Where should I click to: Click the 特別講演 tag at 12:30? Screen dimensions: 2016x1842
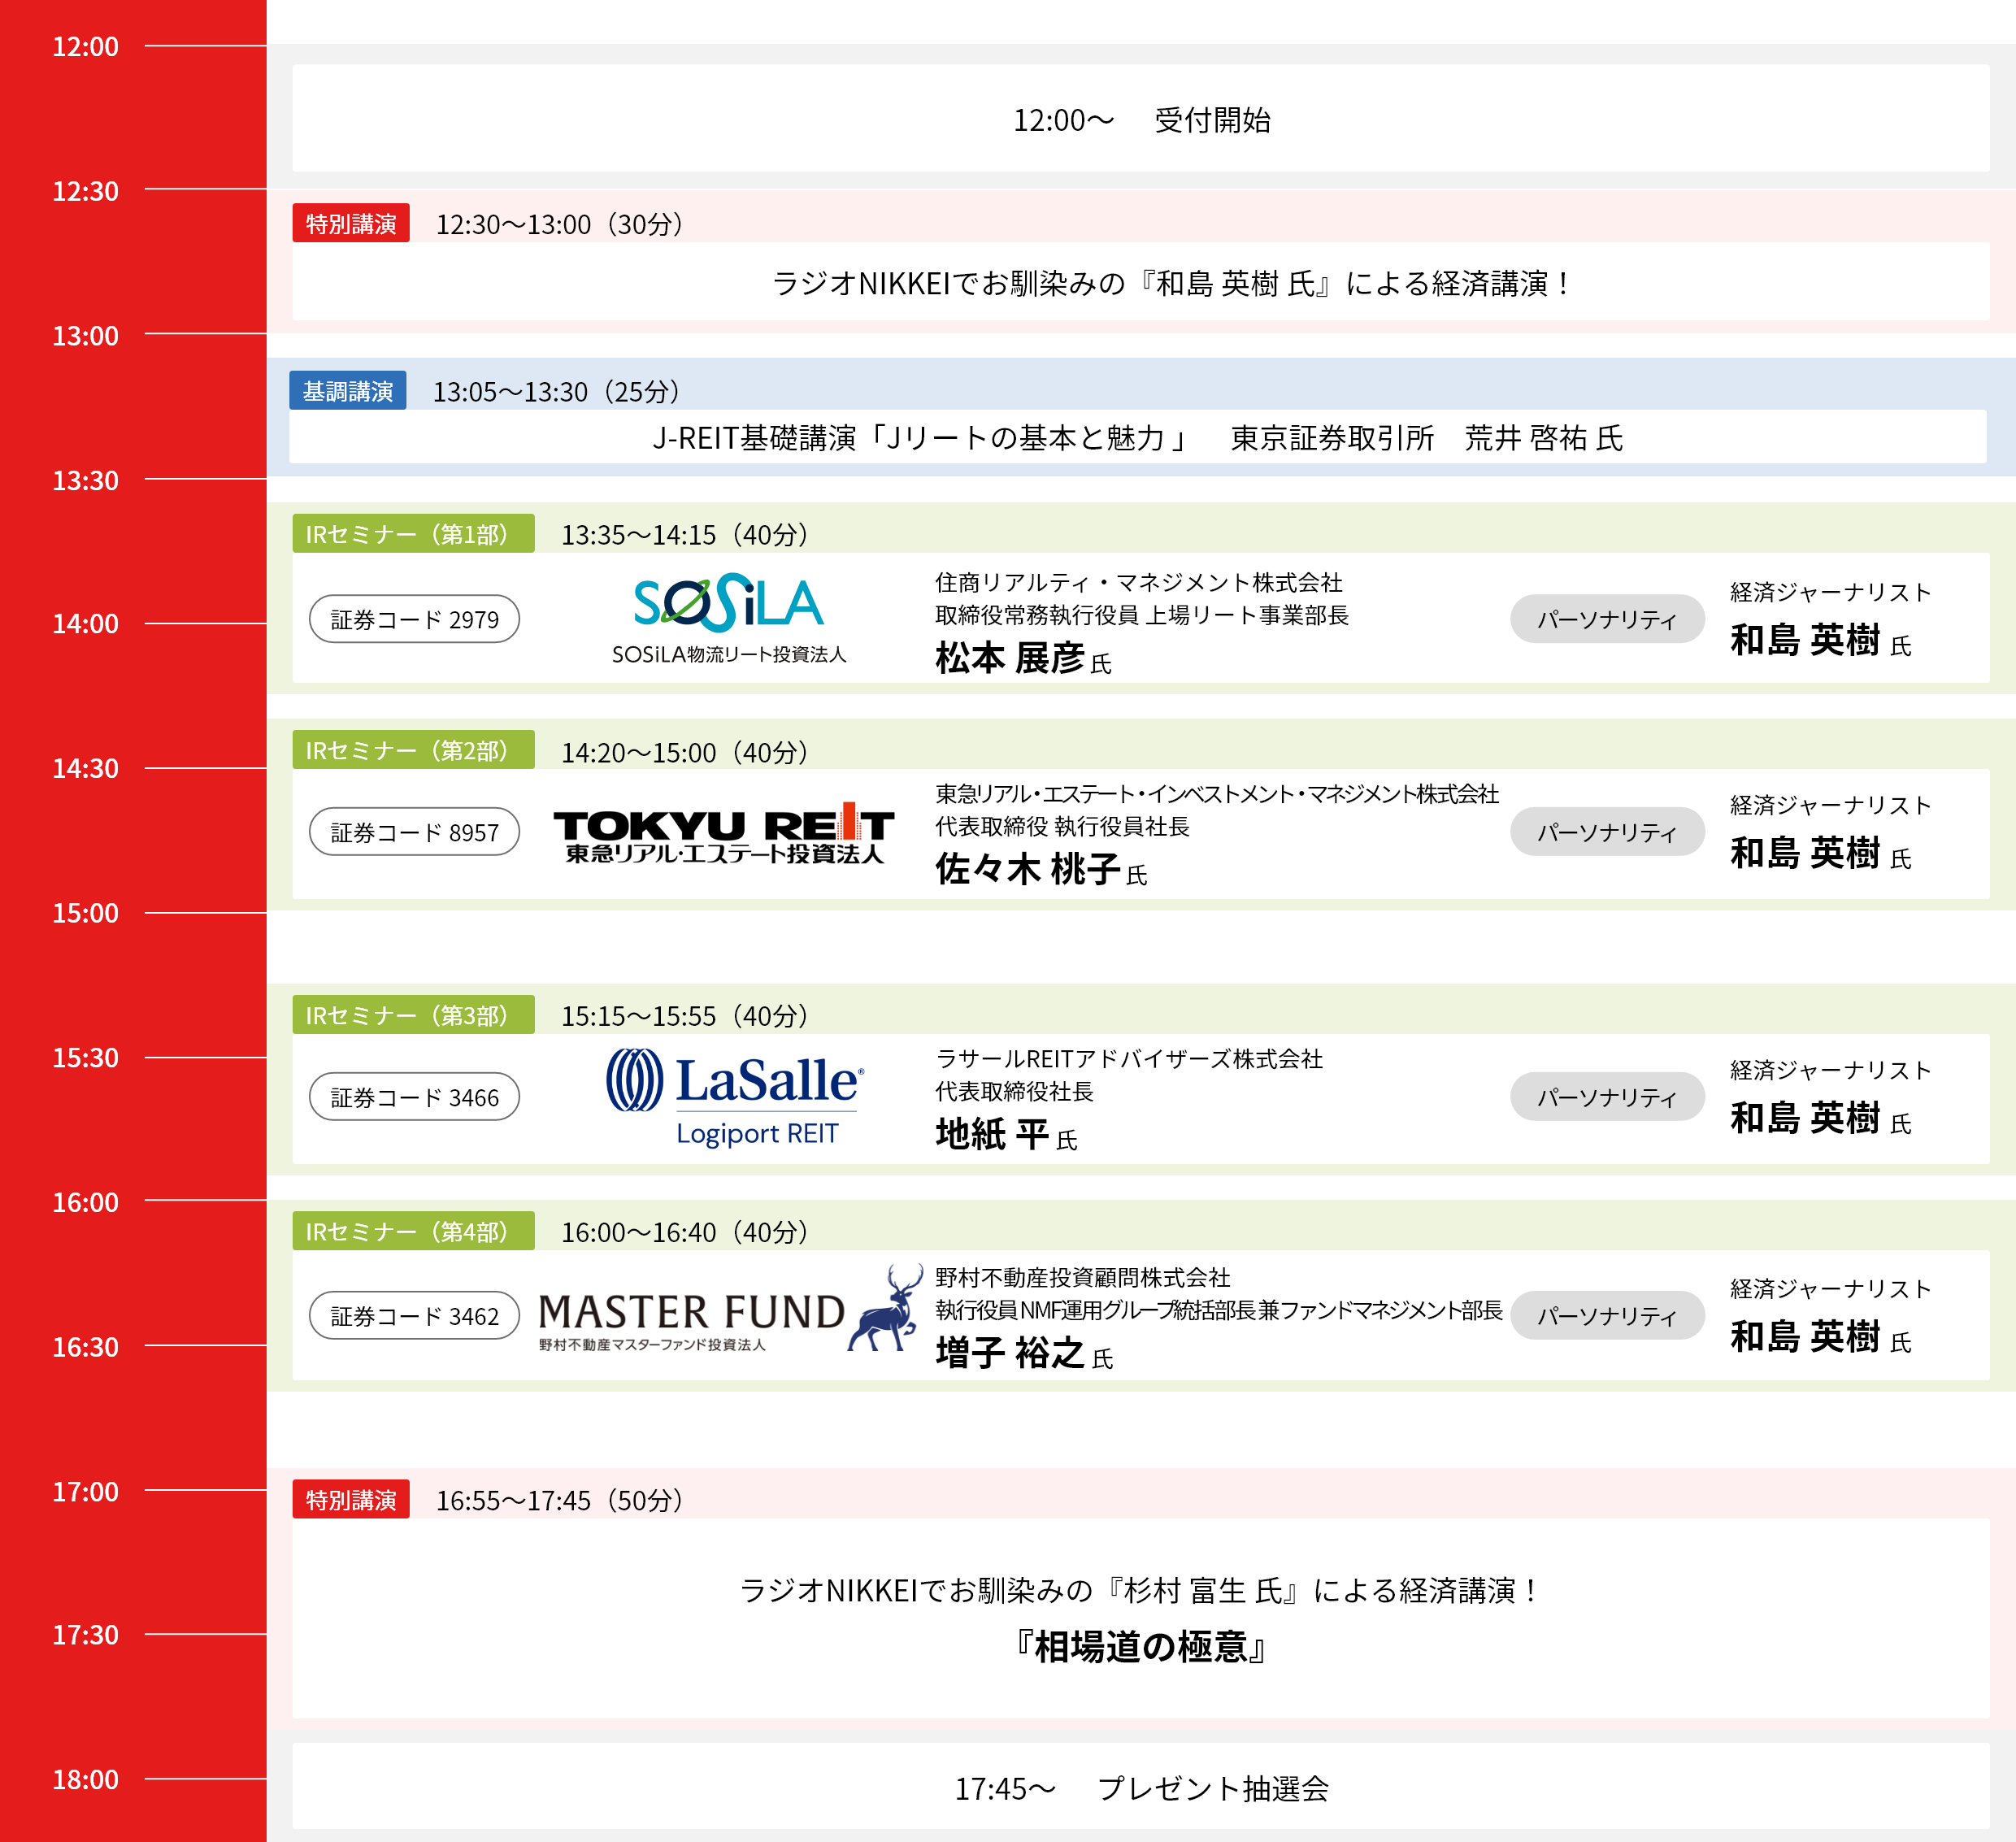(x=351, y=223)
